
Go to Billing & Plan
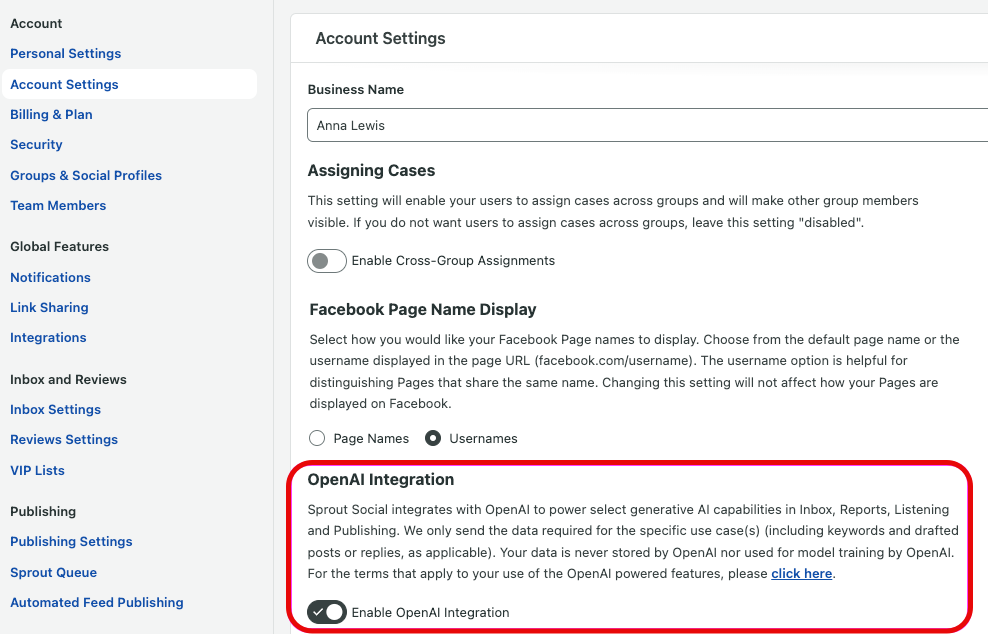51,115
